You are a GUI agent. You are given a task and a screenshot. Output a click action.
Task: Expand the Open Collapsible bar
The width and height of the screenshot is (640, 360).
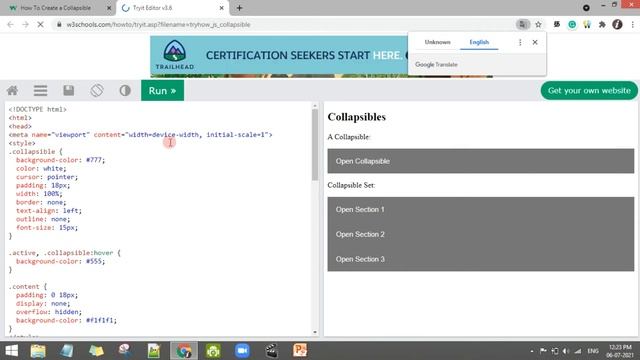(x=480, y=161)
